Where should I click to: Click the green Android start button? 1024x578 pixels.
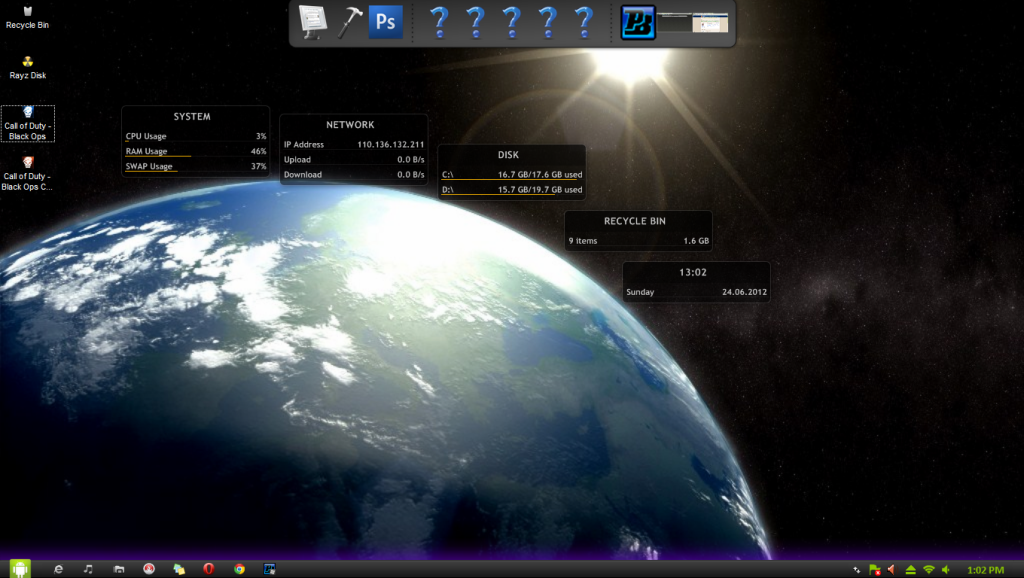coord(20,568)
